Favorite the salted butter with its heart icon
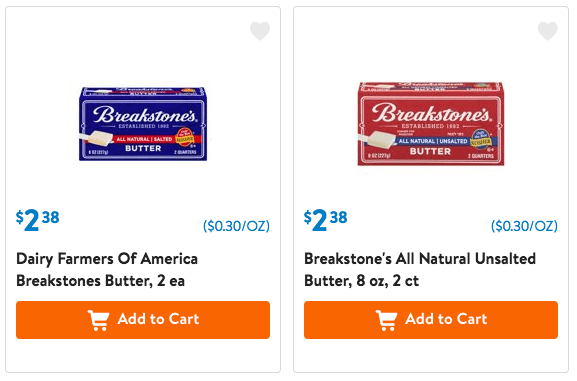Image resolution: width=577 pixels, height=381 pixels. pos(260,31)
